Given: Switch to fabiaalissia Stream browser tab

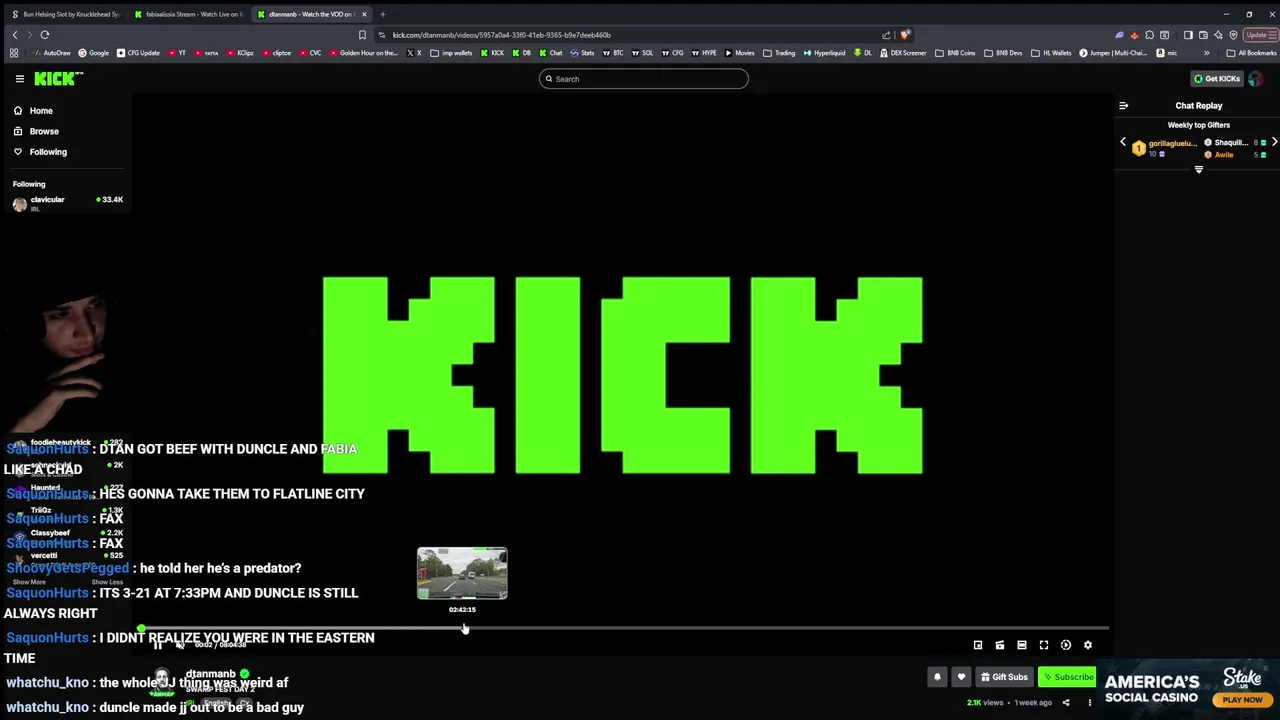Looking at the screenshot, I should 189,14.
